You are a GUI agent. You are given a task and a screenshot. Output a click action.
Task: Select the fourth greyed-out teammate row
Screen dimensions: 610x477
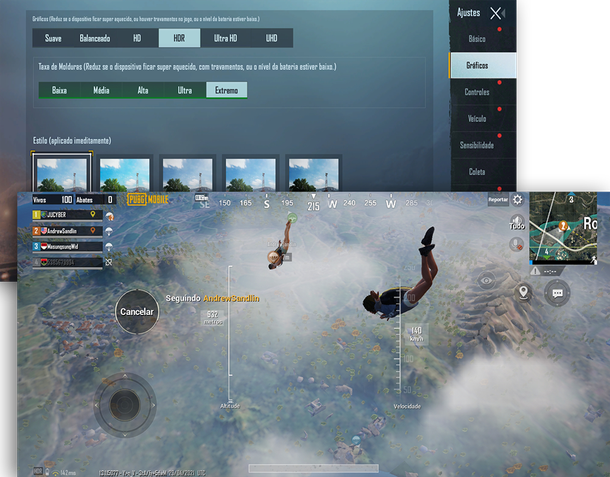(67, 262)
